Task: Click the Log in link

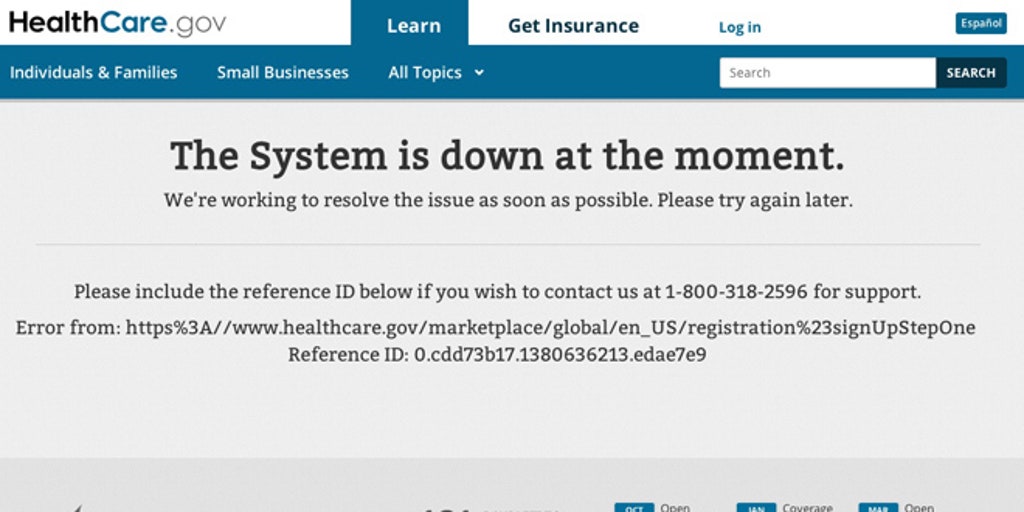Action: [739, 27]
